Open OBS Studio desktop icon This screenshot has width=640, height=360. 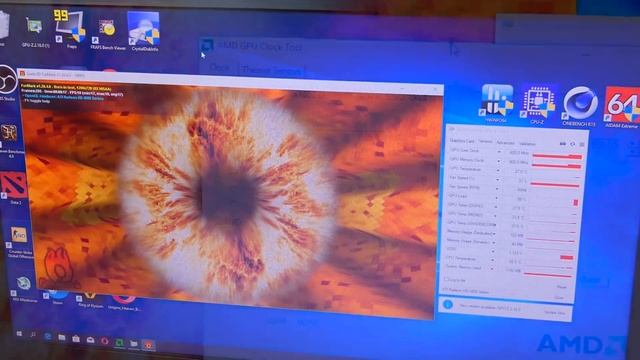(x=7, y=82)
